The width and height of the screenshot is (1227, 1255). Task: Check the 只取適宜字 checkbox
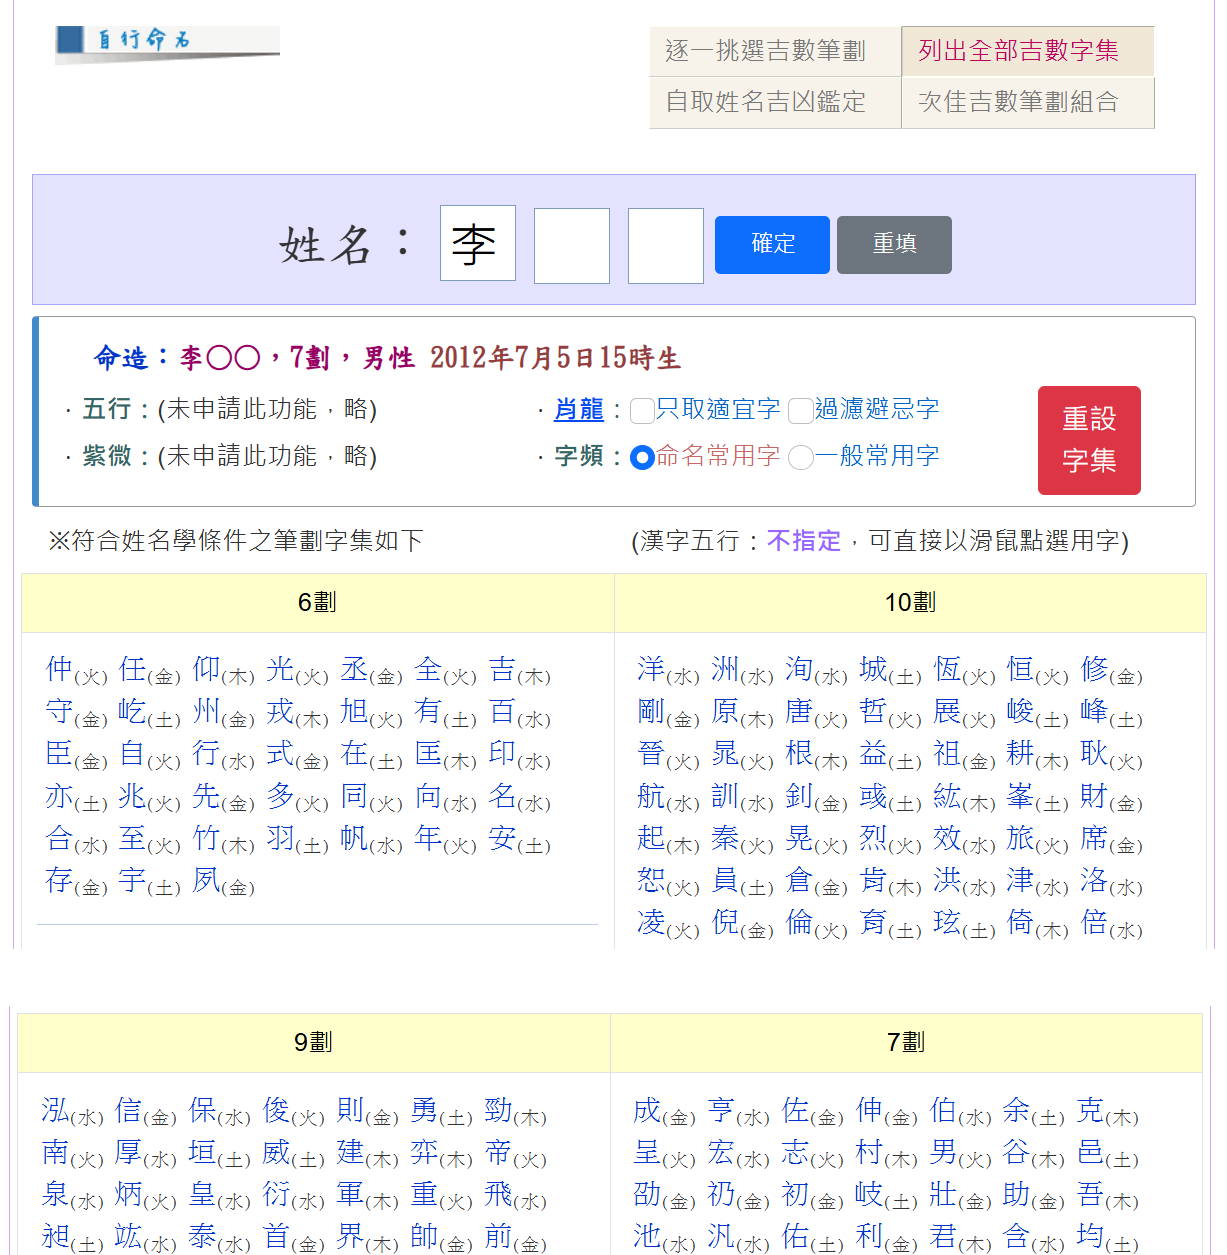[643, 410]
